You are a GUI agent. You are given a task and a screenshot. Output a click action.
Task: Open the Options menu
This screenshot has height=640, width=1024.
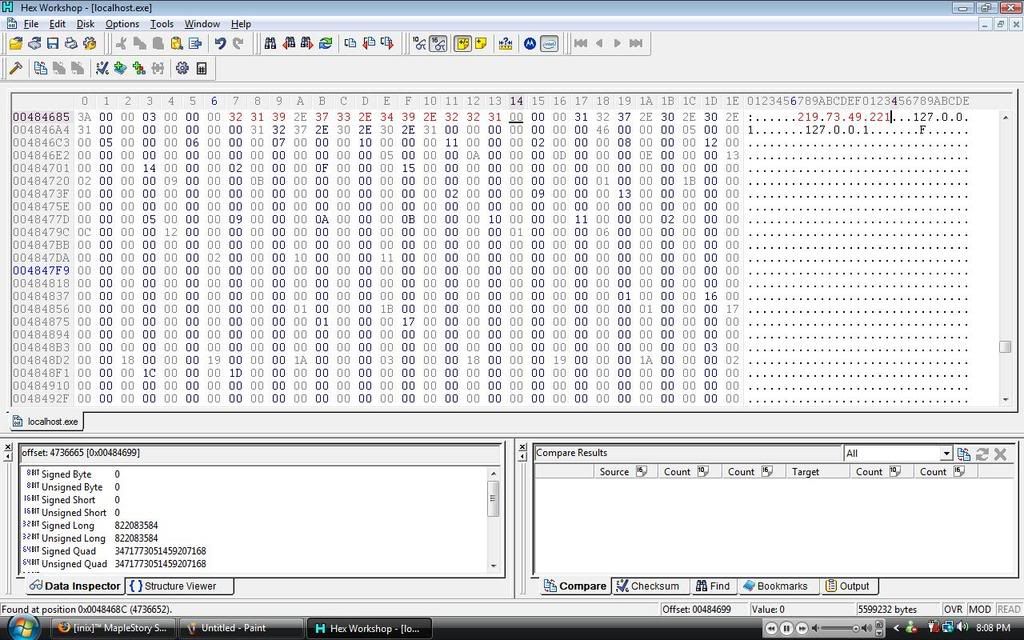[x=122, y=24]
